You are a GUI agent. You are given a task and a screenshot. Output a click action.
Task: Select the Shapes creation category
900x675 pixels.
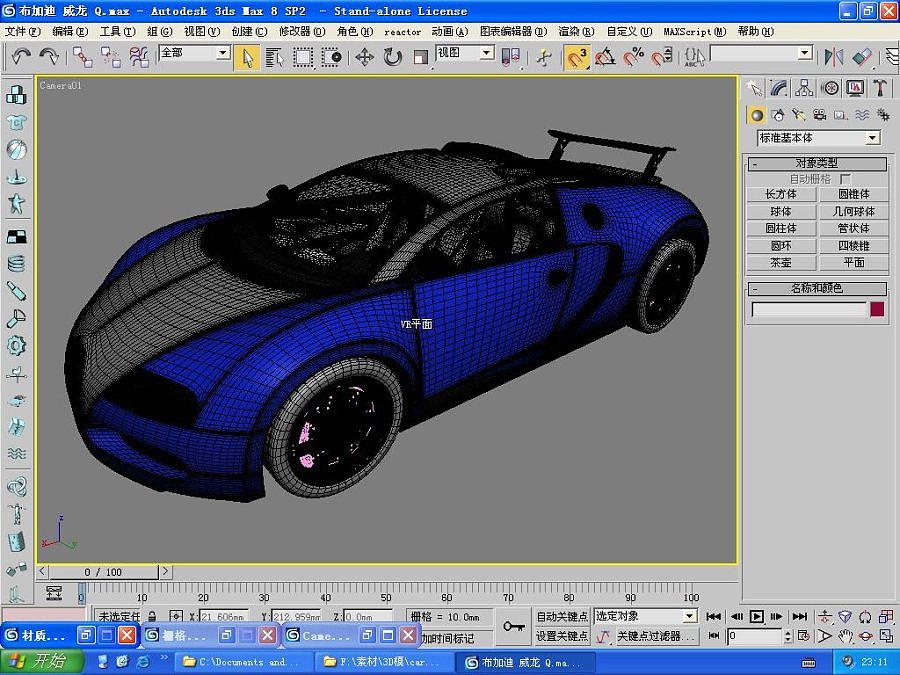tap(778, 115)
